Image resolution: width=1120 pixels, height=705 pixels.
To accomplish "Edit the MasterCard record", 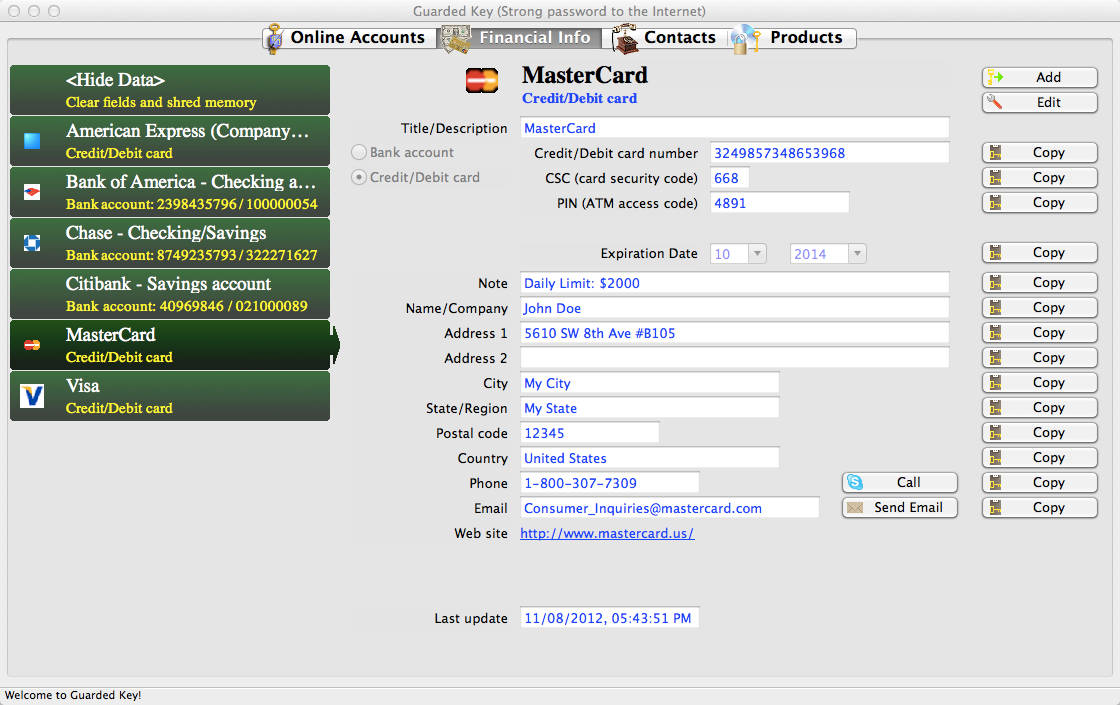I will point(1039,102).
